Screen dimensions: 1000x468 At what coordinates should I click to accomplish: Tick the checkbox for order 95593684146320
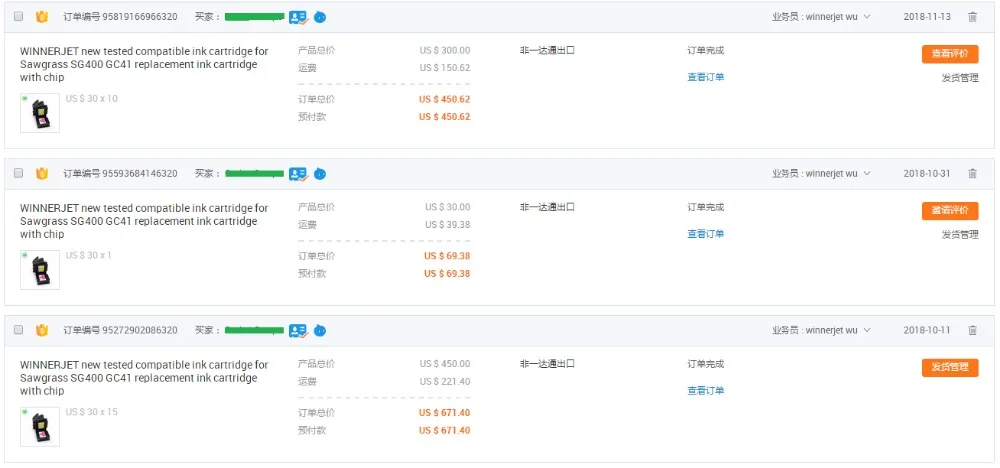[x=18, y=173]
